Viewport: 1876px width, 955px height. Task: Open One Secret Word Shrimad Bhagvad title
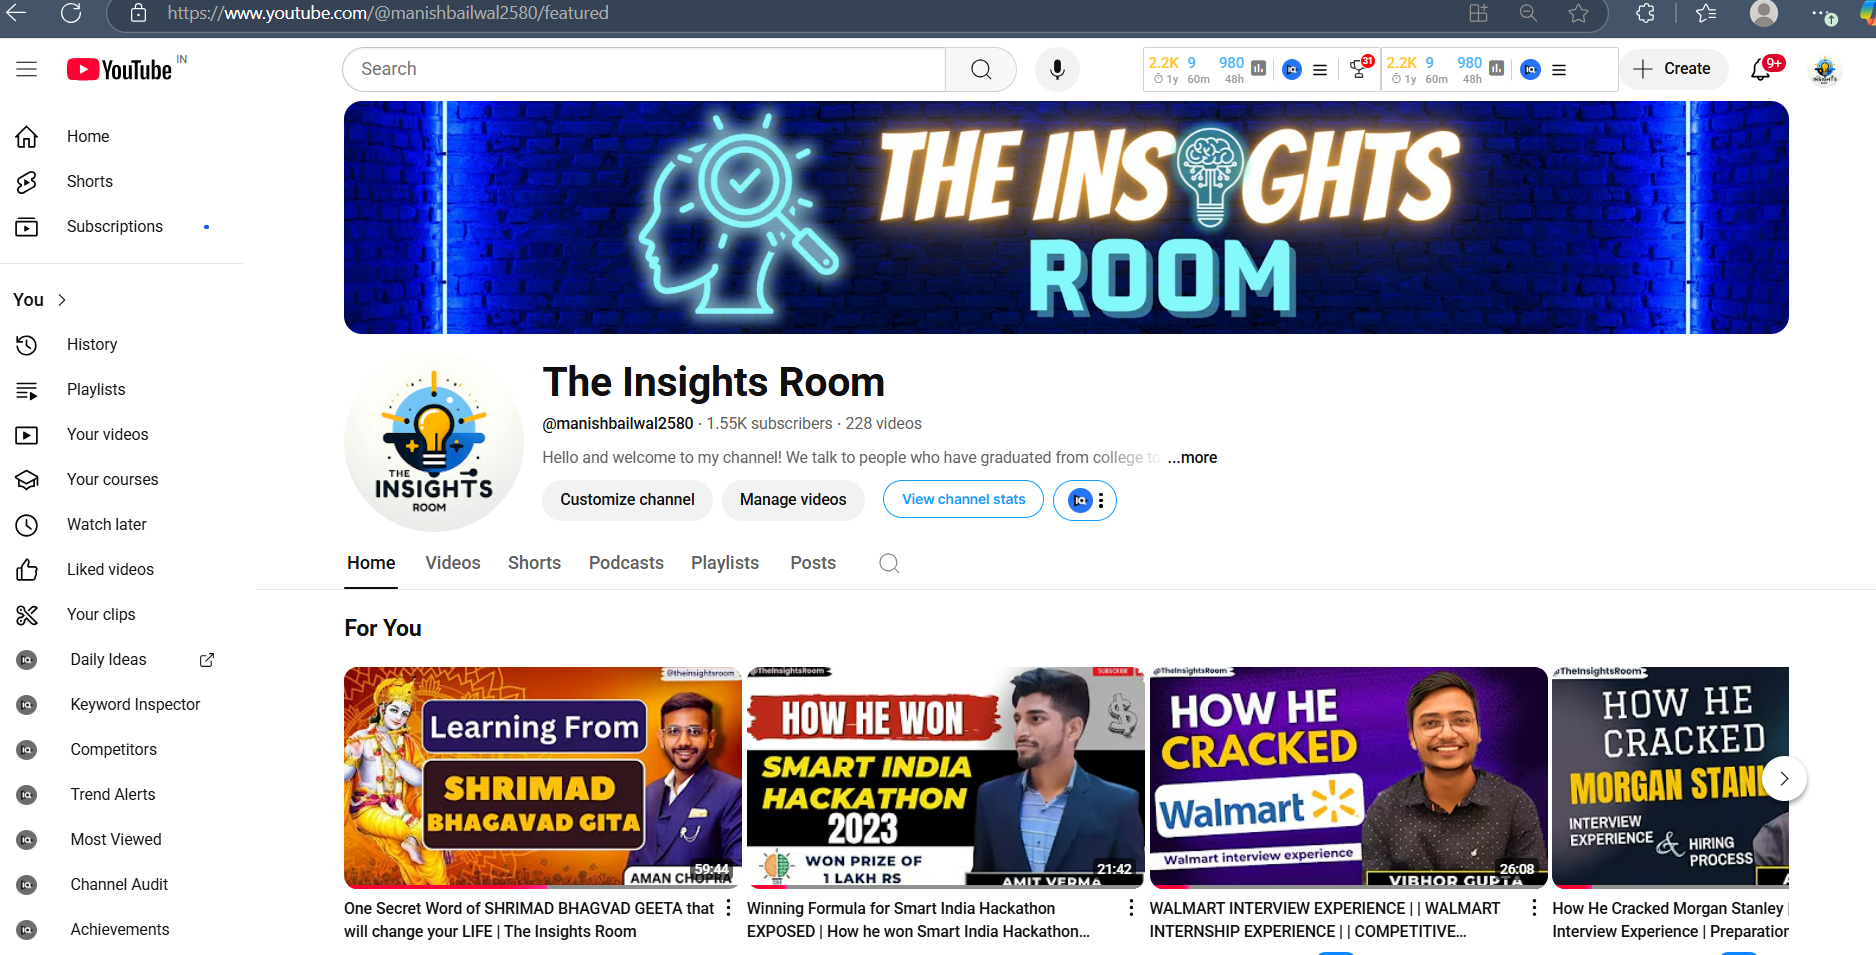529,920
